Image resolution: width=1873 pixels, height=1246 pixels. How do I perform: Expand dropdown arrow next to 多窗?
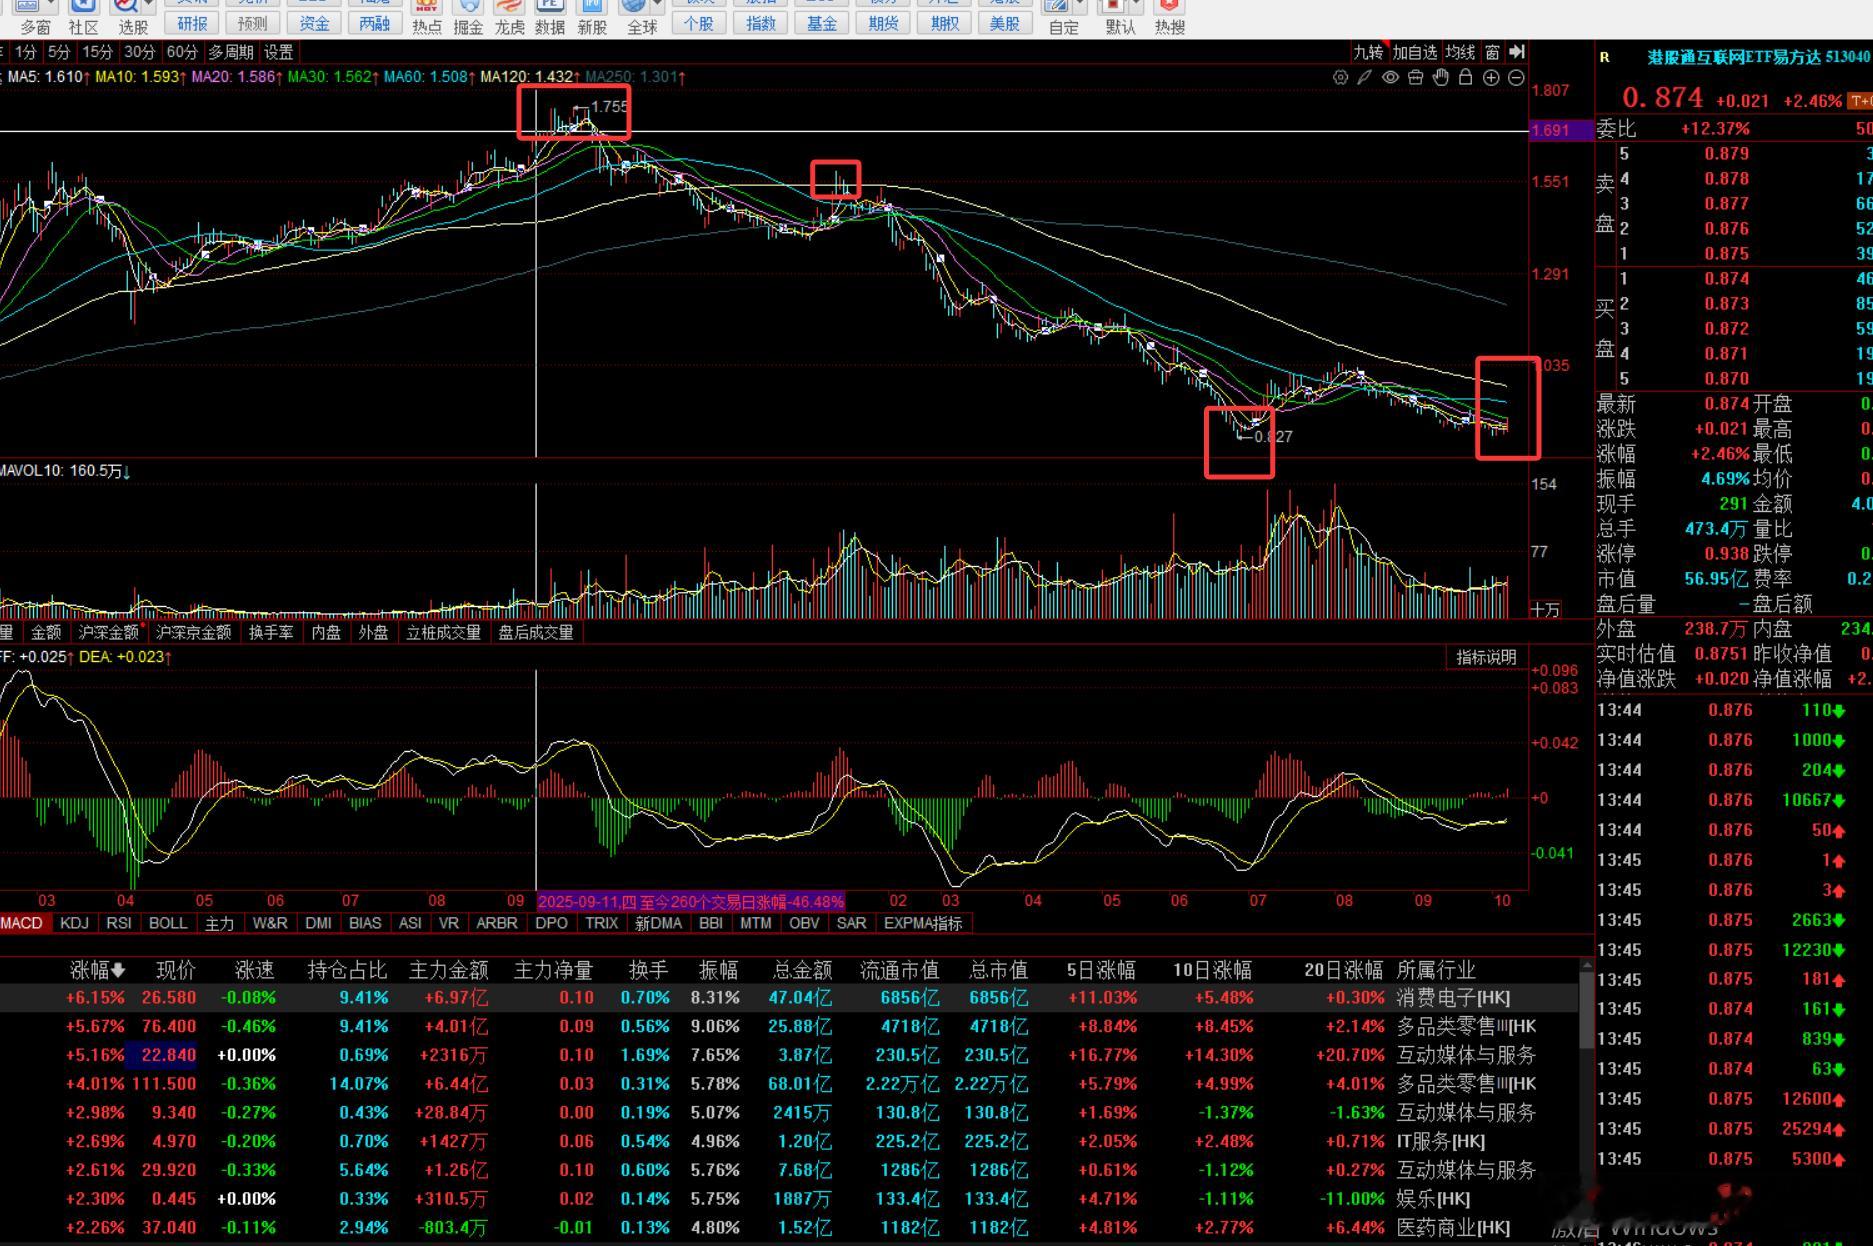pos(49,6)
